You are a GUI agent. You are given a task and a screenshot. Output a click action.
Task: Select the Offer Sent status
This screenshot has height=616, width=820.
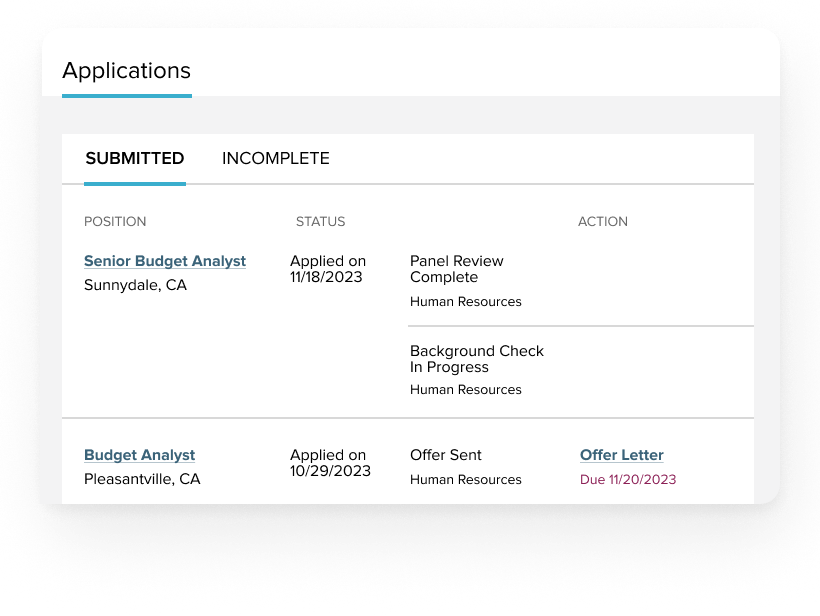446,455
